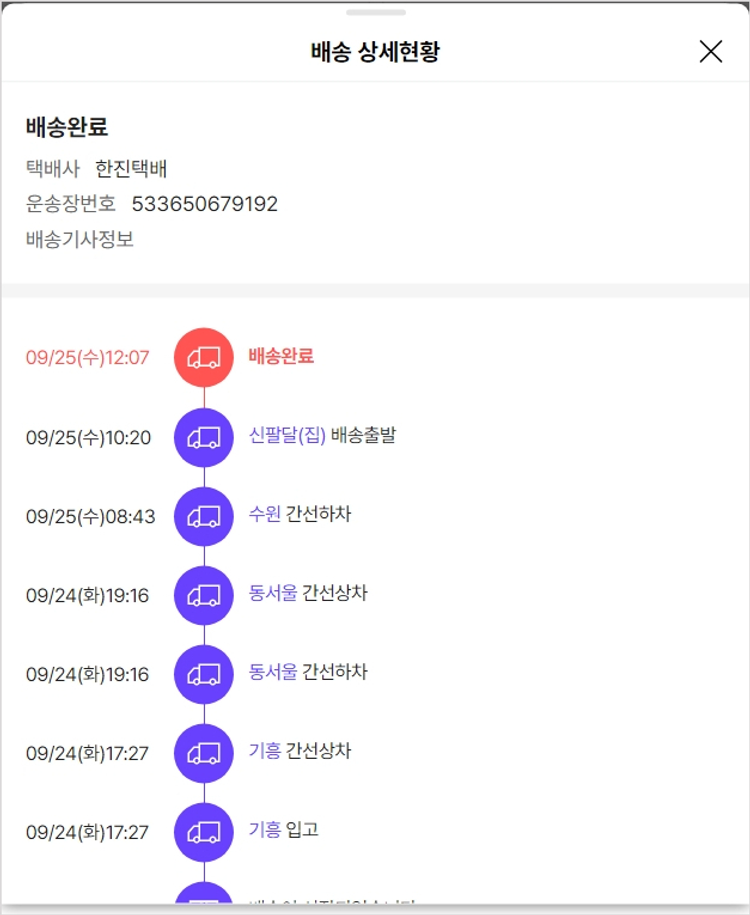Click the 동서울 간선상차 truck icon

pyautogui.click(x=204, y=595)
